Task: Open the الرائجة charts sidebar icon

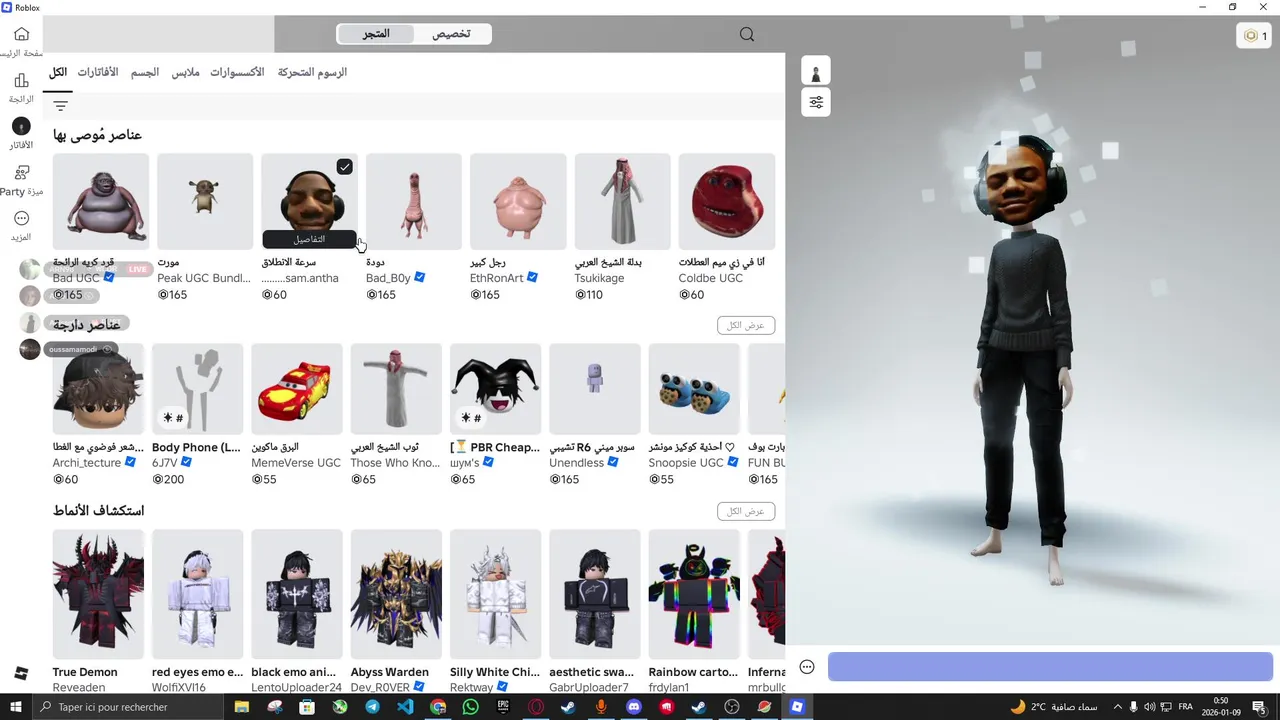Action: click(21, 80)
